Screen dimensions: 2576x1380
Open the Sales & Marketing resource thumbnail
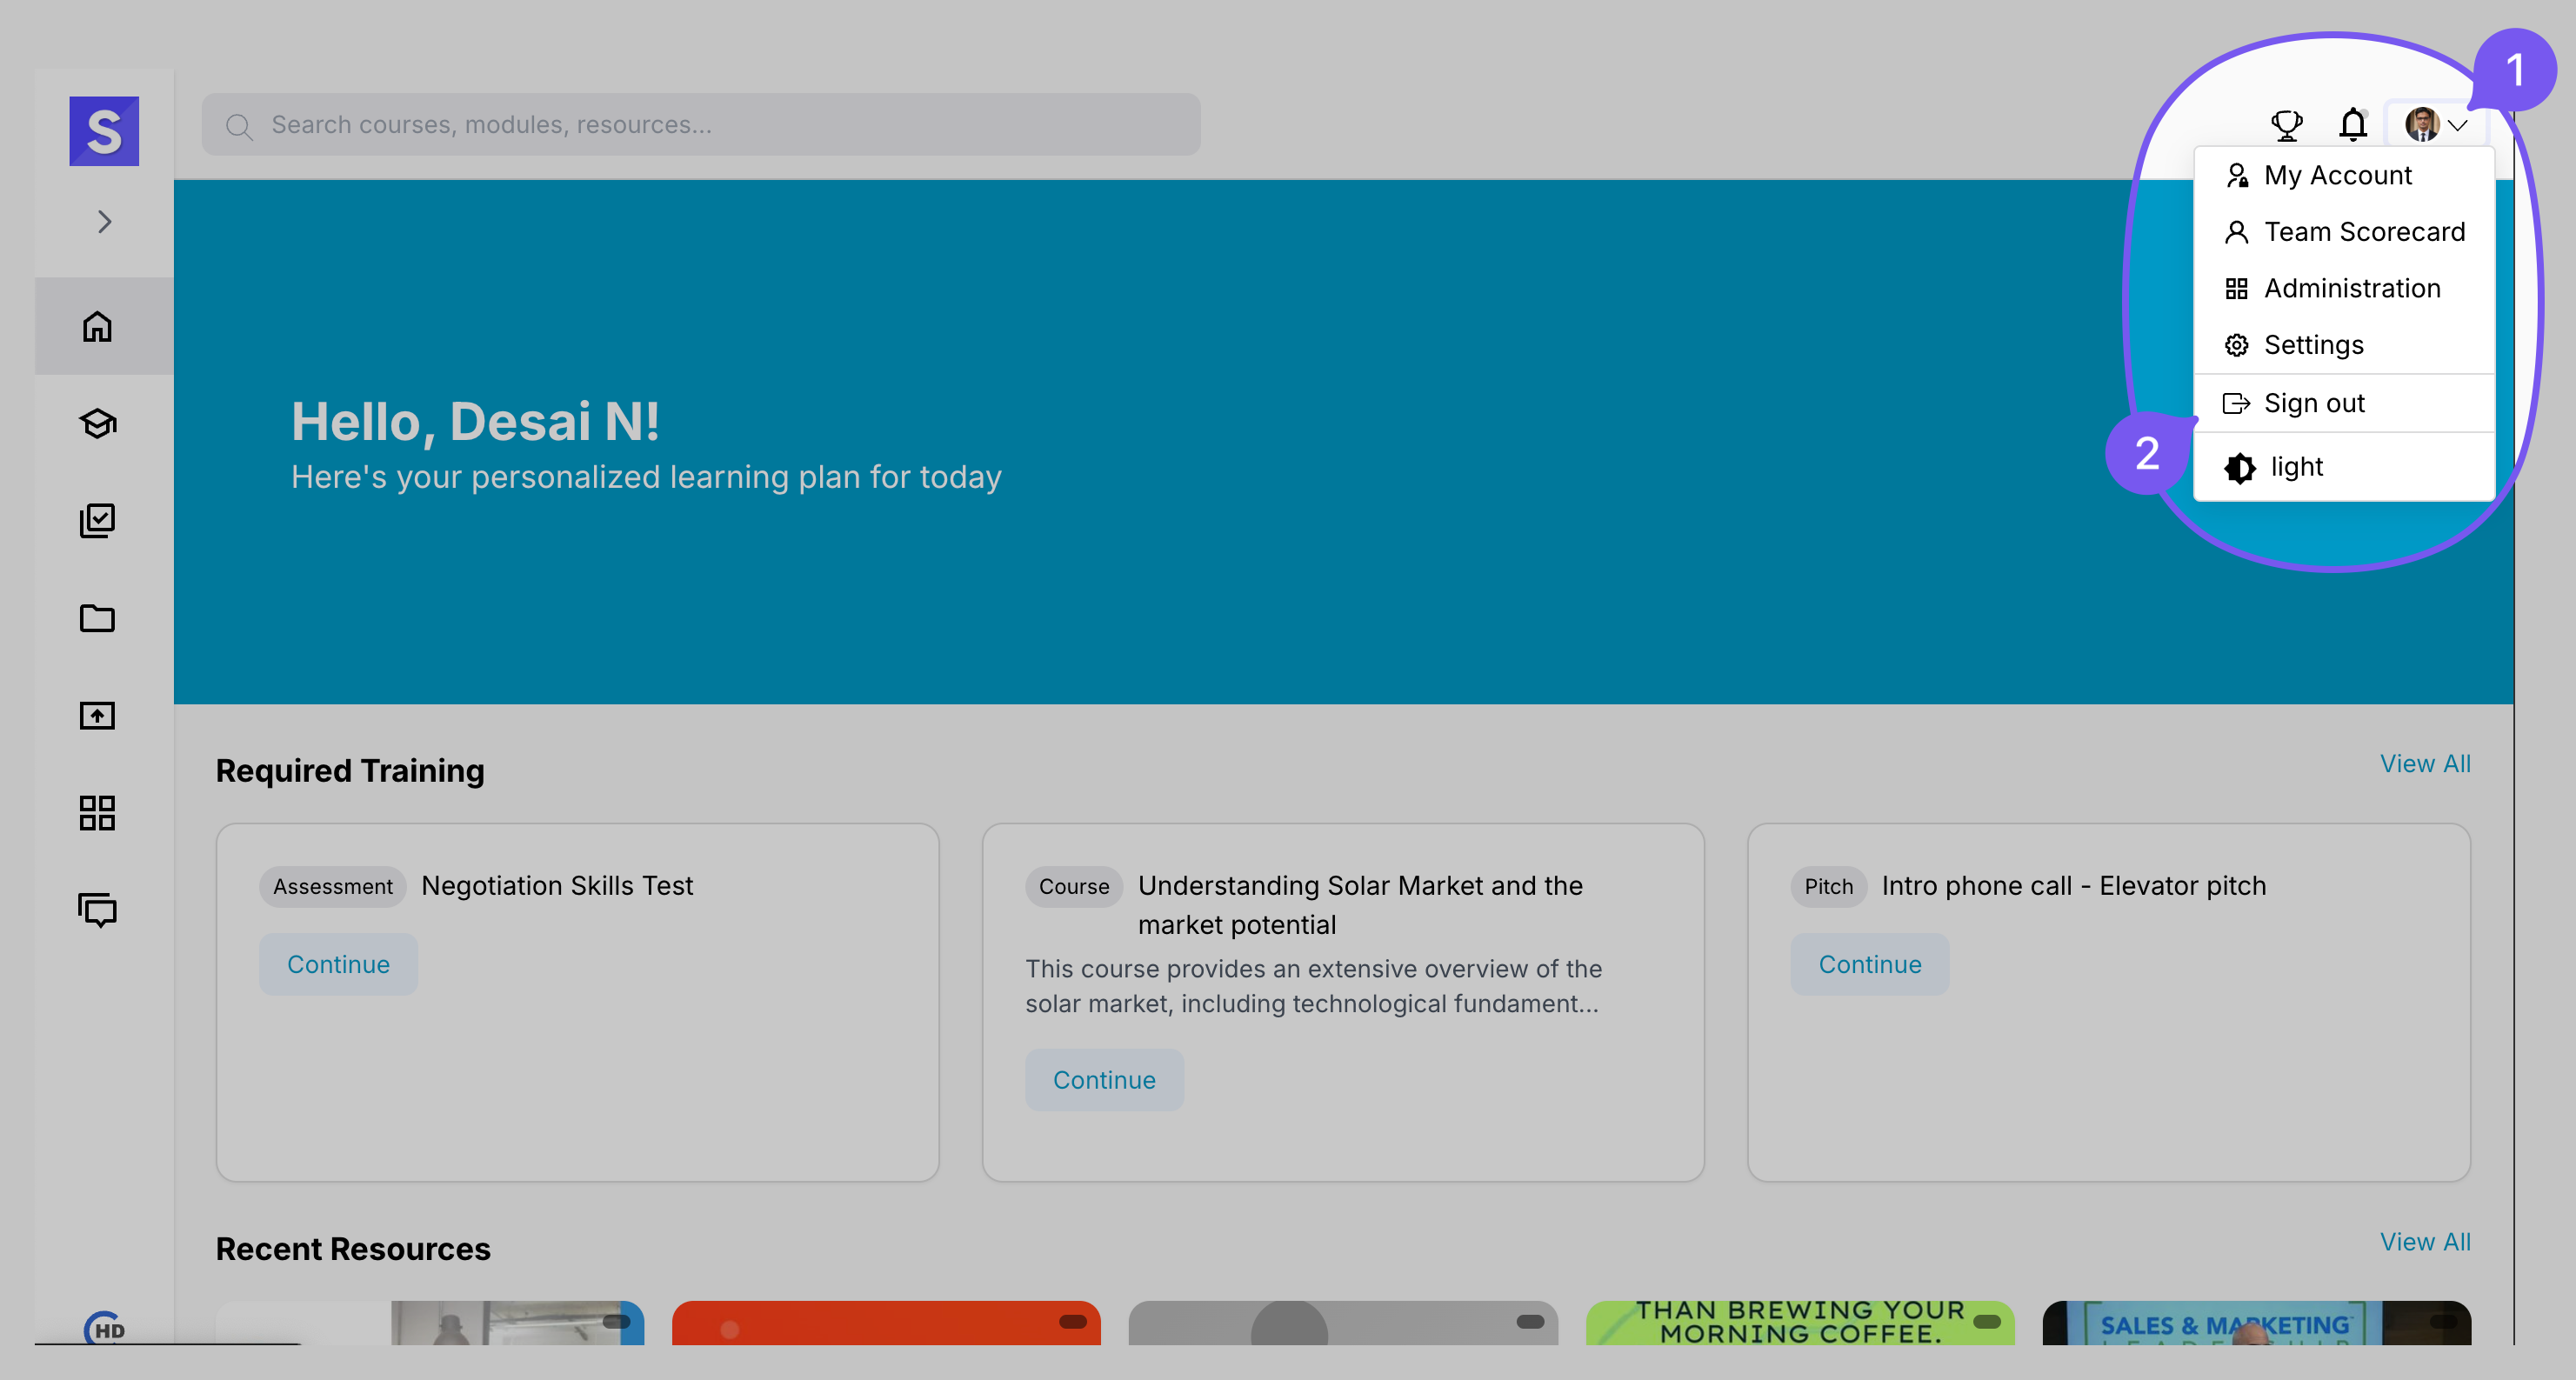2256,1322
